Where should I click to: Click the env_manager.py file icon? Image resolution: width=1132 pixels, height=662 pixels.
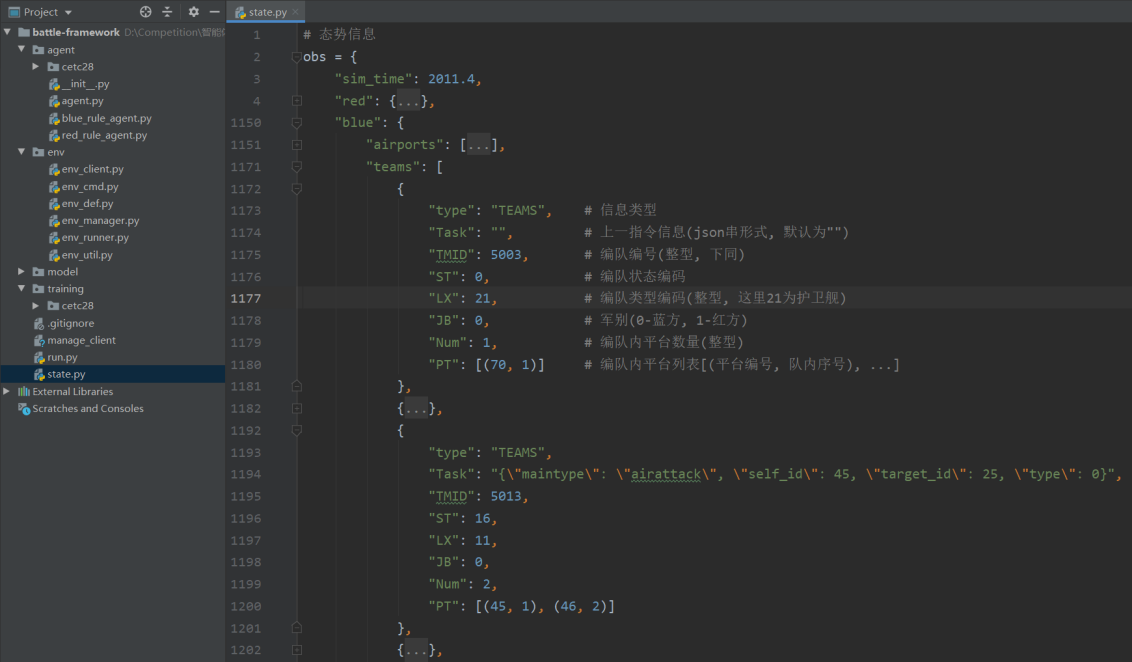click(x=53, y=220)
